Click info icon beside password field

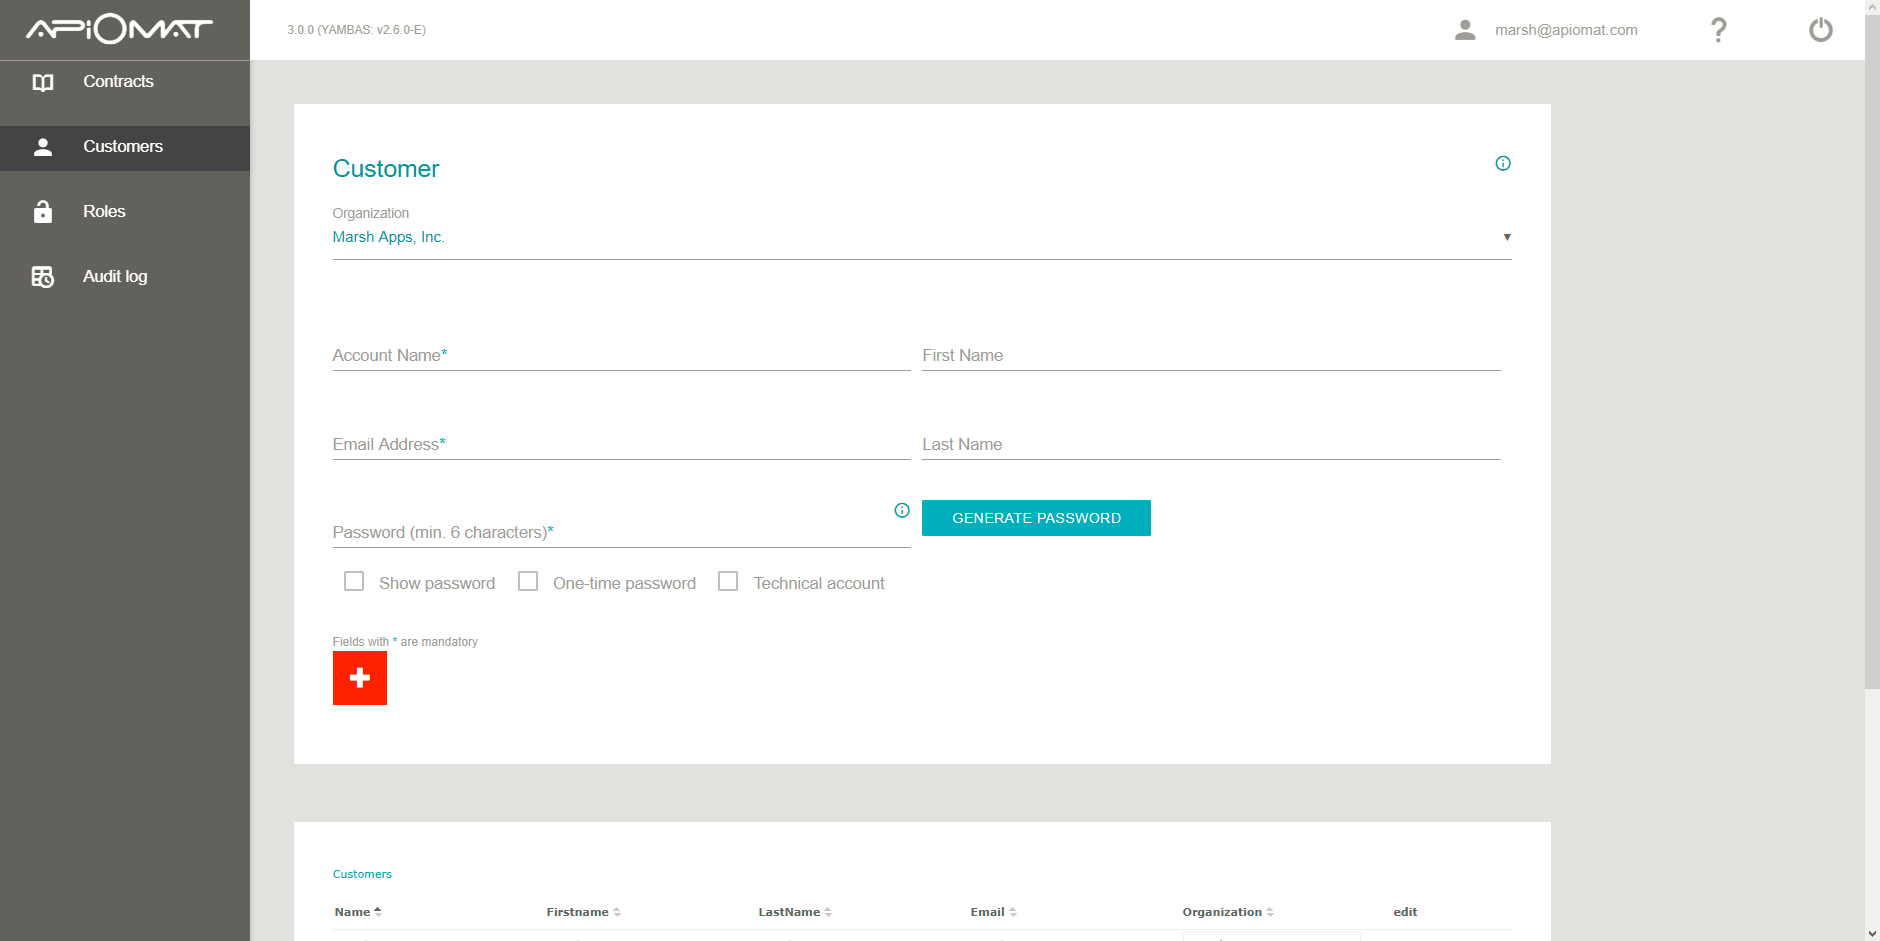click(x=902, y=510)
